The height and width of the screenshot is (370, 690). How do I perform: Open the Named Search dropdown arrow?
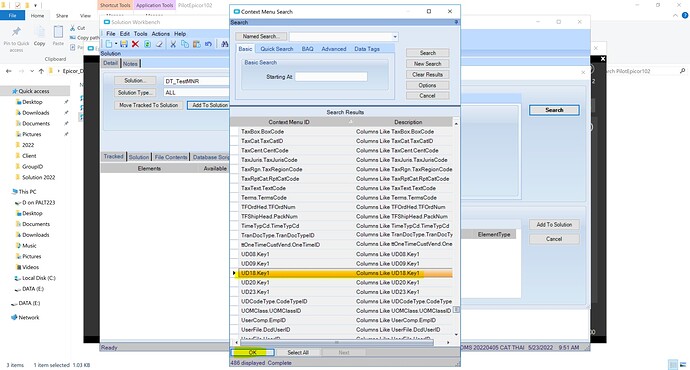[395, 37]
